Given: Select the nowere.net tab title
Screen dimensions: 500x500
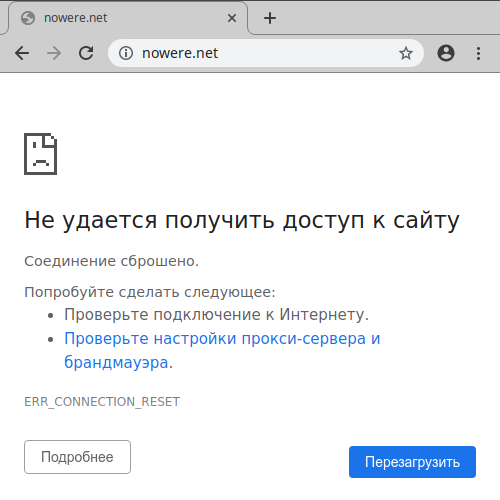Looking at the screenshot, I should (76, 18).
